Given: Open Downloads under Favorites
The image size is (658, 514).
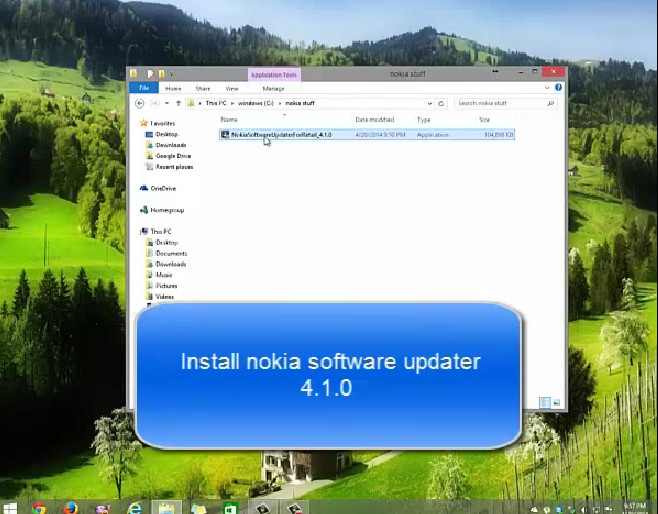Looking at the screenshot, I should (166, 145).
